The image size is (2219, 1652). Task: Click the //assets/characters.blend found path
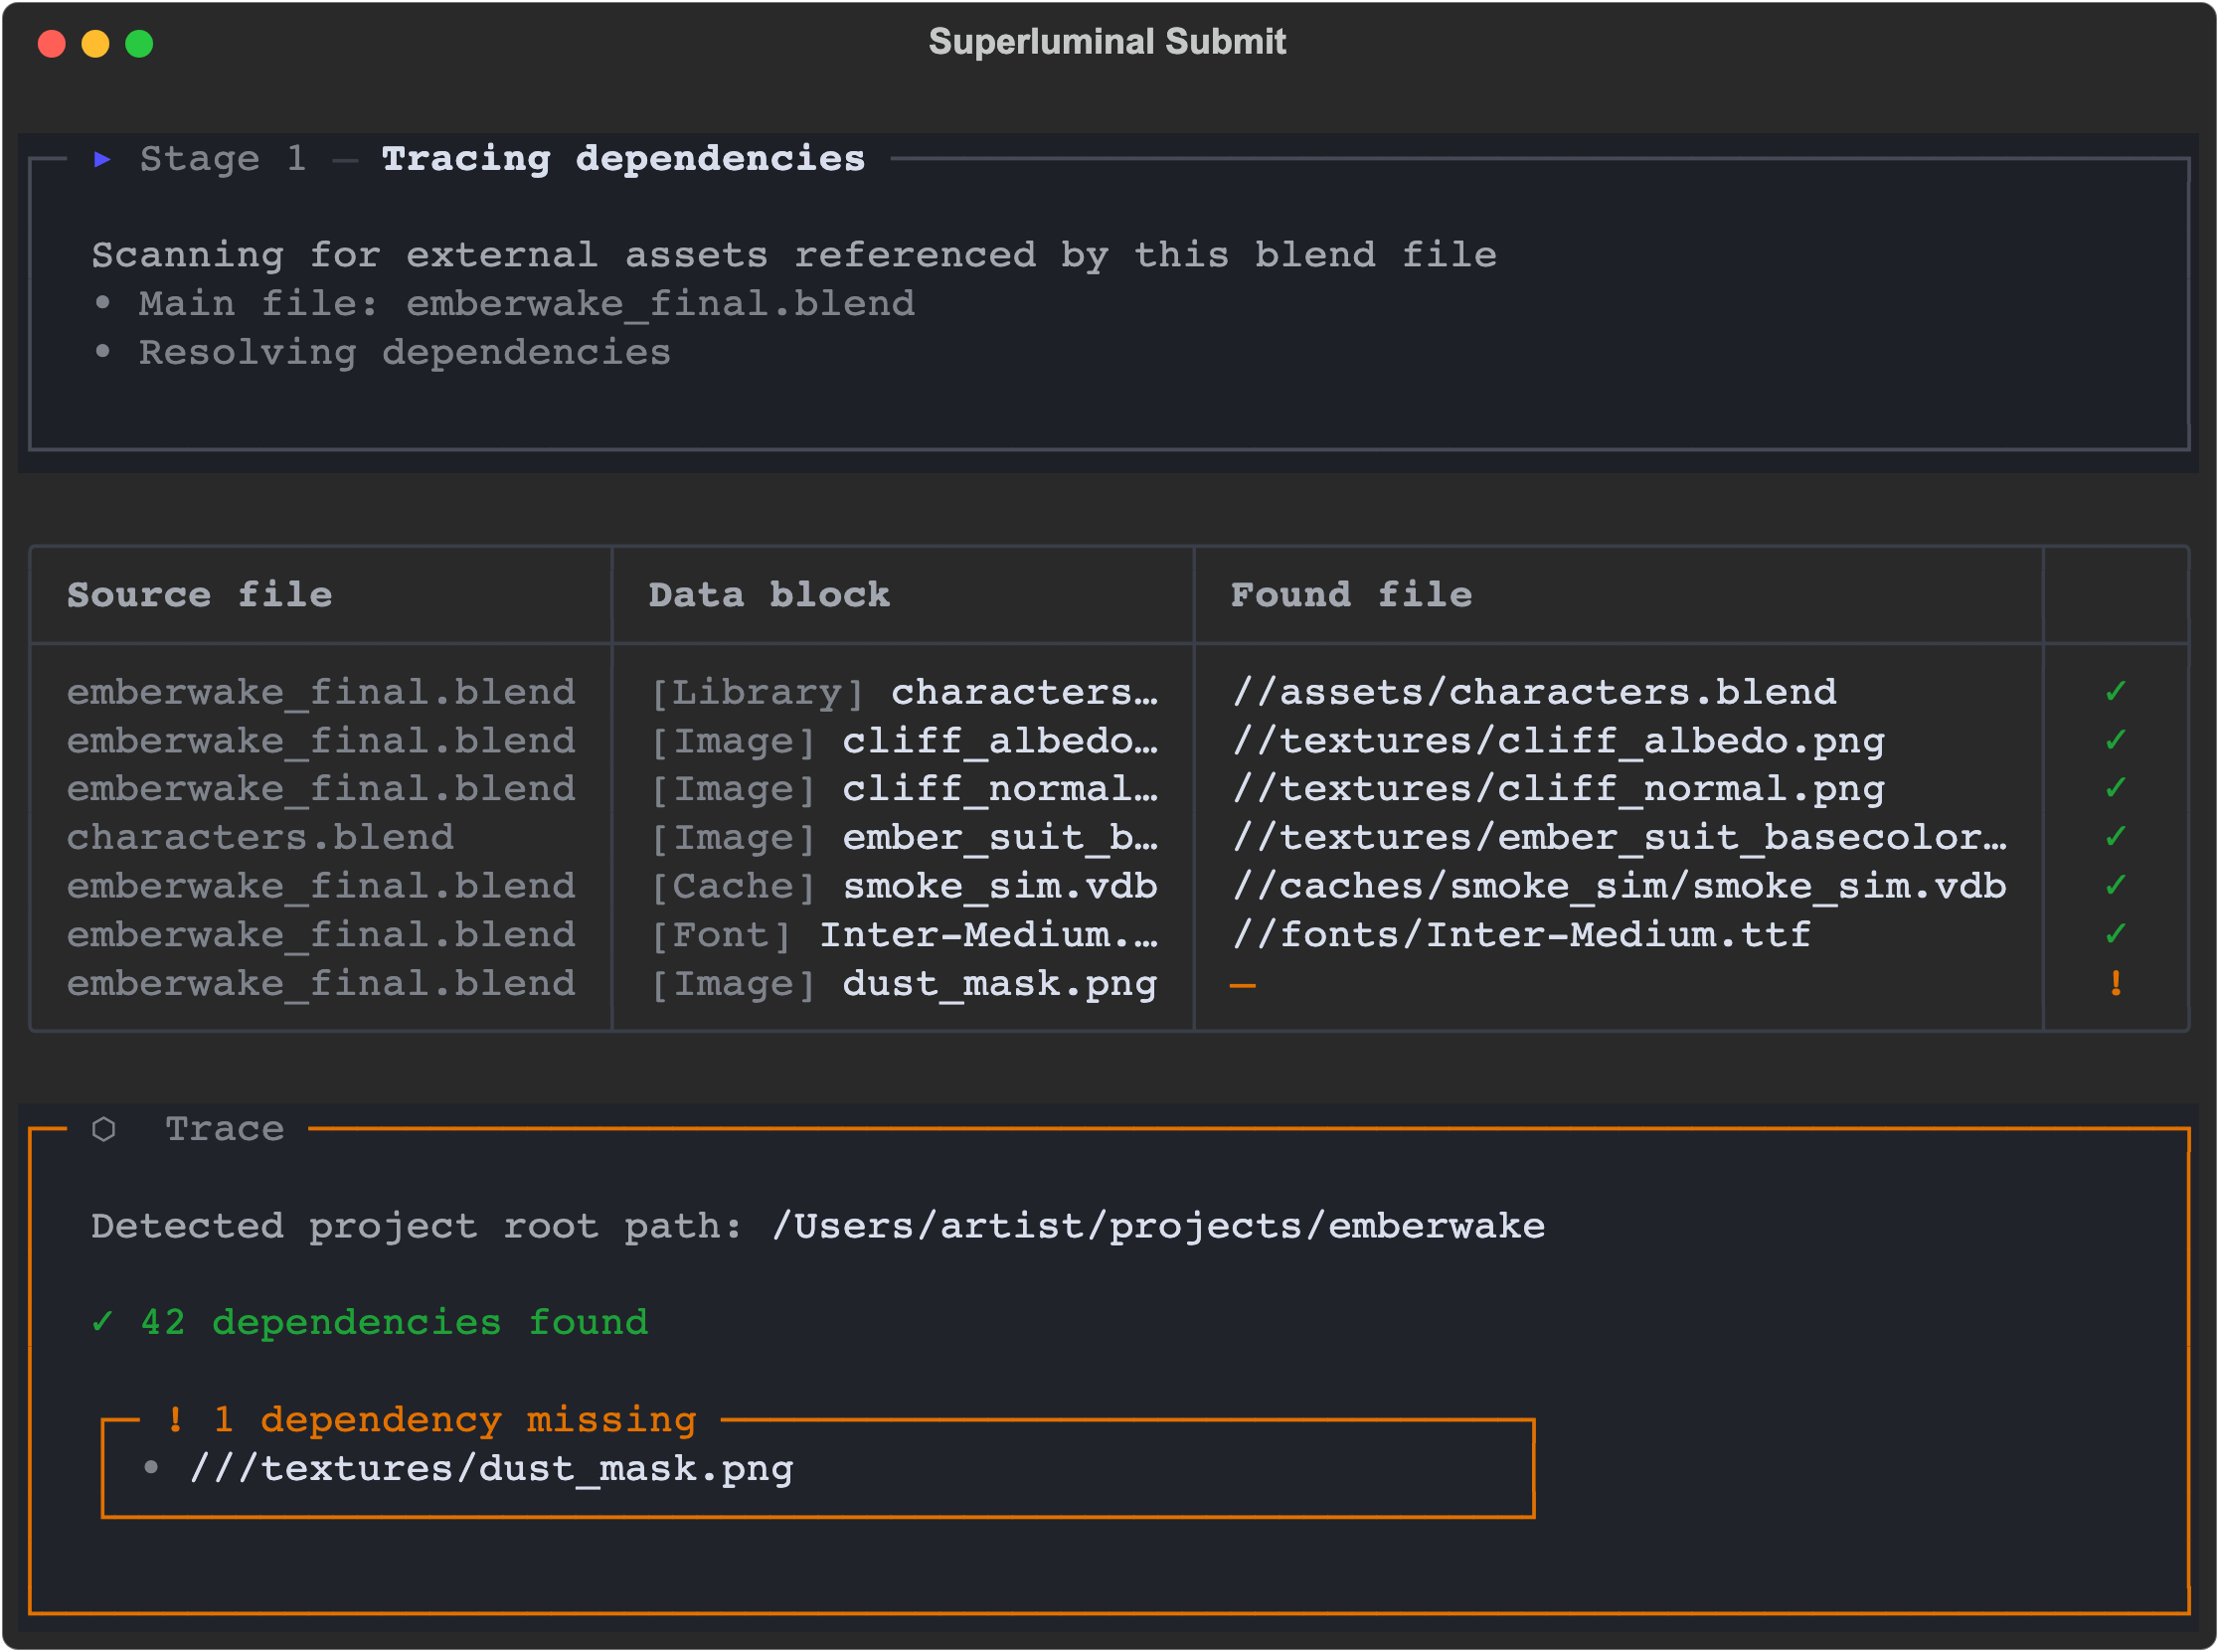[x=1534, y=692]
